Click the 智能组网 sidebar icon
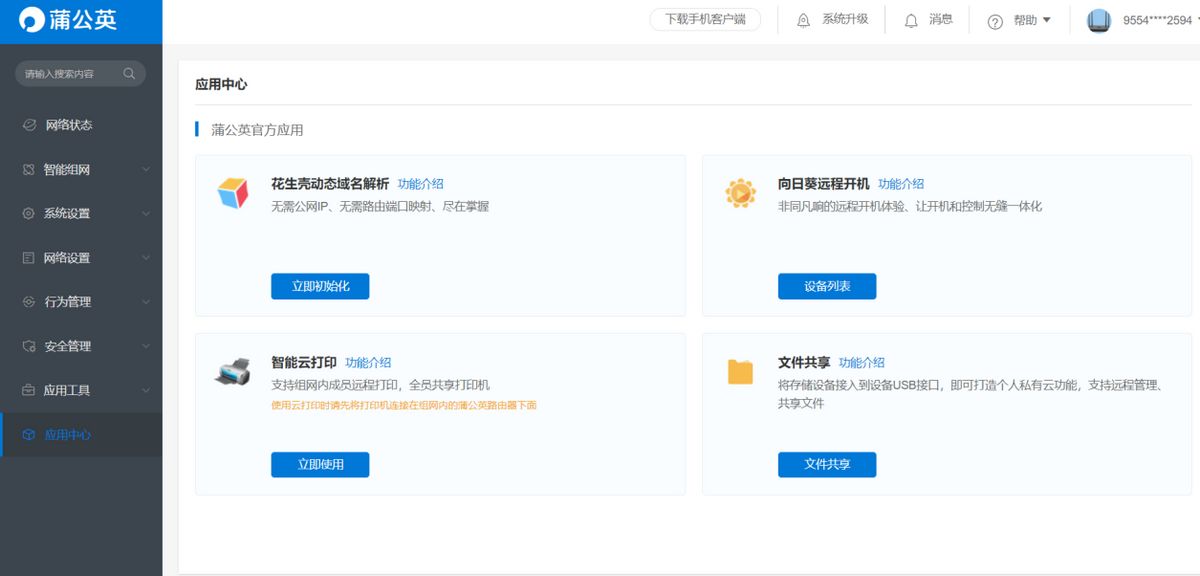Viewport: 1200px width, 576px height. pyautogui.click(x=29, y=170)
